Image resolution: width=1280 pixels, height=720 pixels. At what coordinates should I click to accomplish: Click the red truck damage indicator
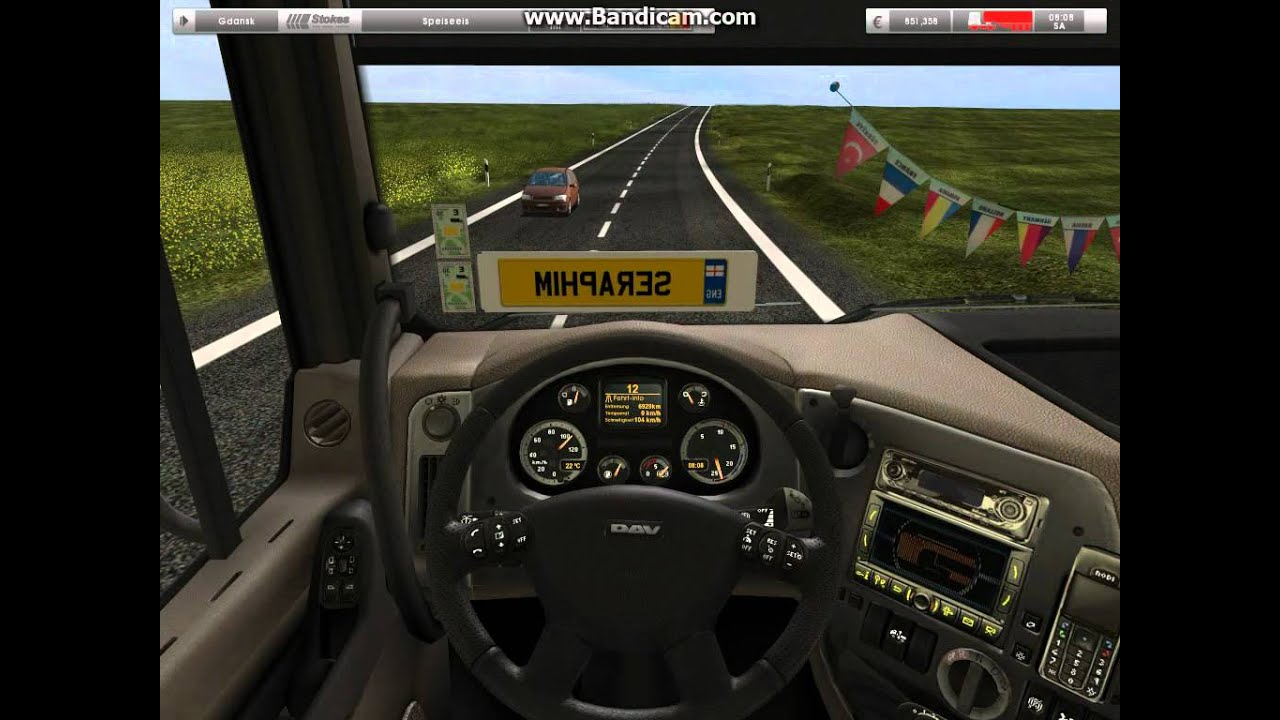(999, 21)
